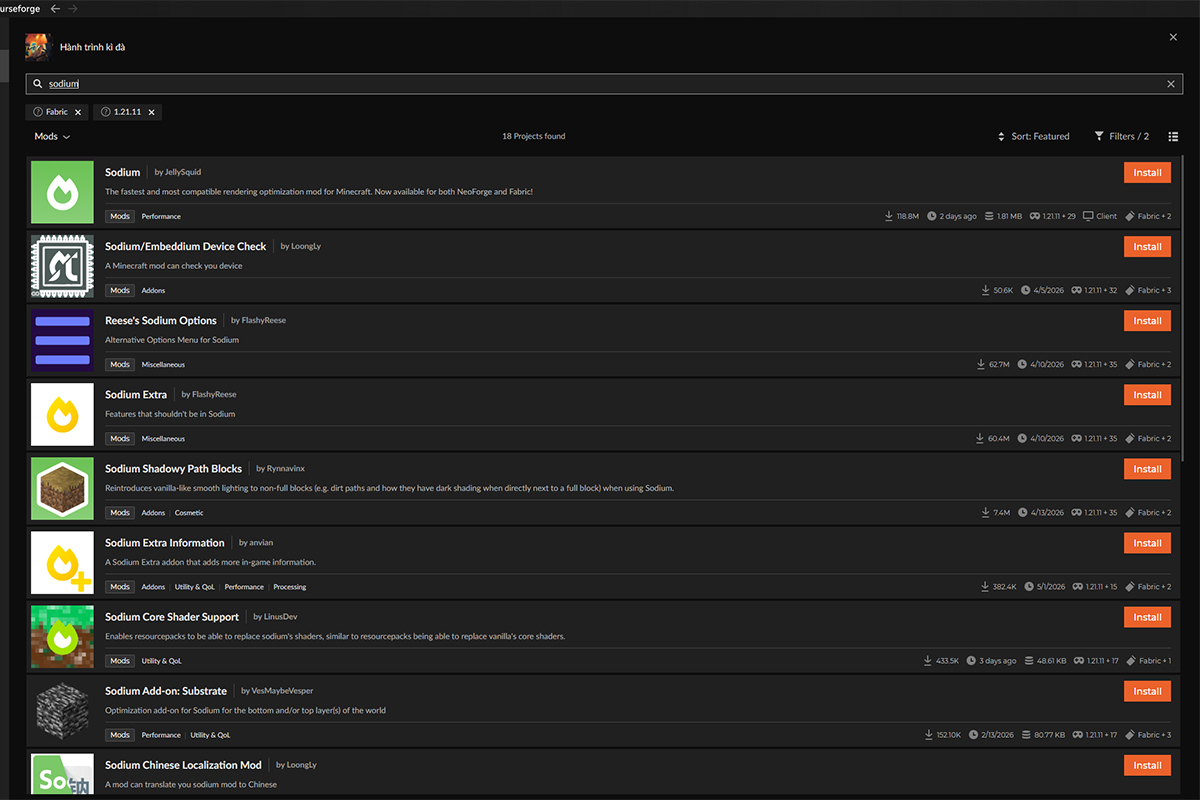Click the magnifier search icon
1200x800 pixels.
click(38, 84)
